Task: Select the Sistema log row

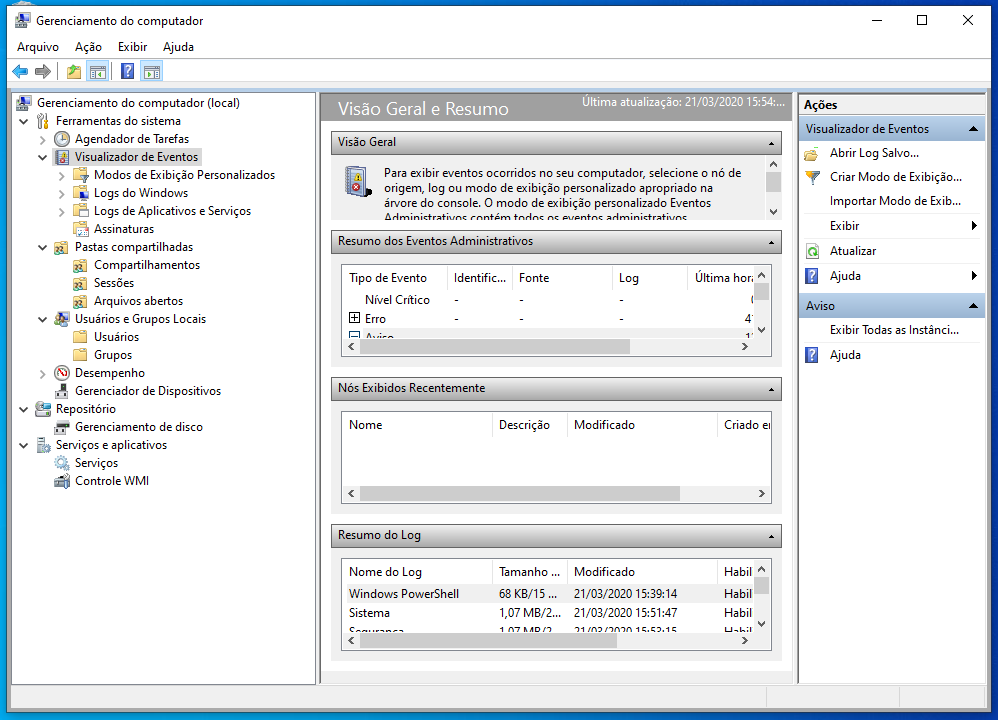Action: click(x=550, y=613)
